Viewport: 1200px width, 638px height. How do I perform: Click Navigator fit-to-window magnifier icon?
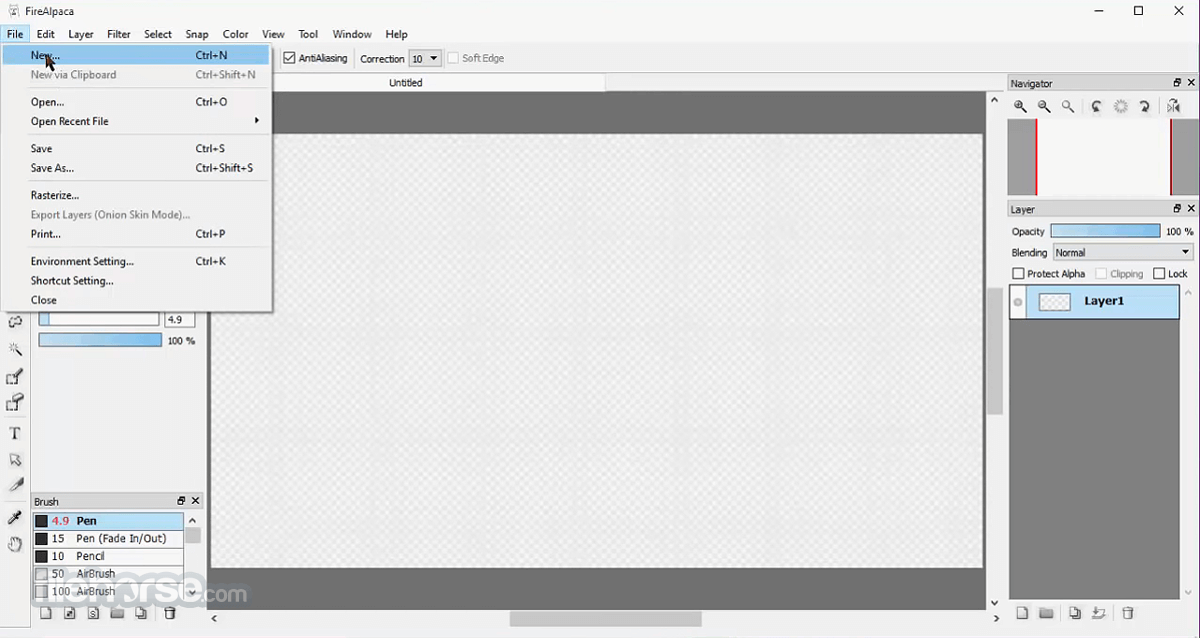point(1068,106)
